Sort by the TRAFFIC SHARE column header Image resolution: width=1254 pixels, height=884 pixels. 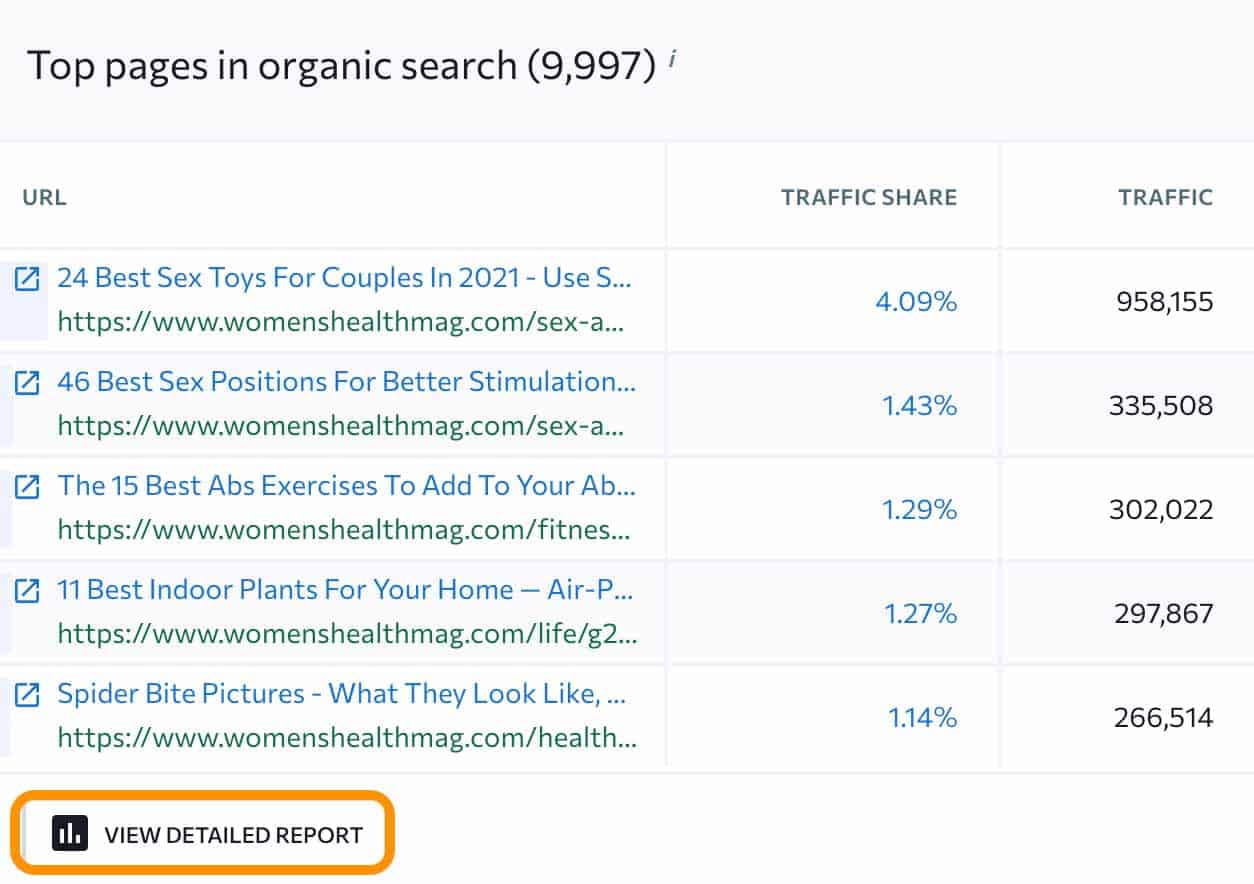coord(870,197)
